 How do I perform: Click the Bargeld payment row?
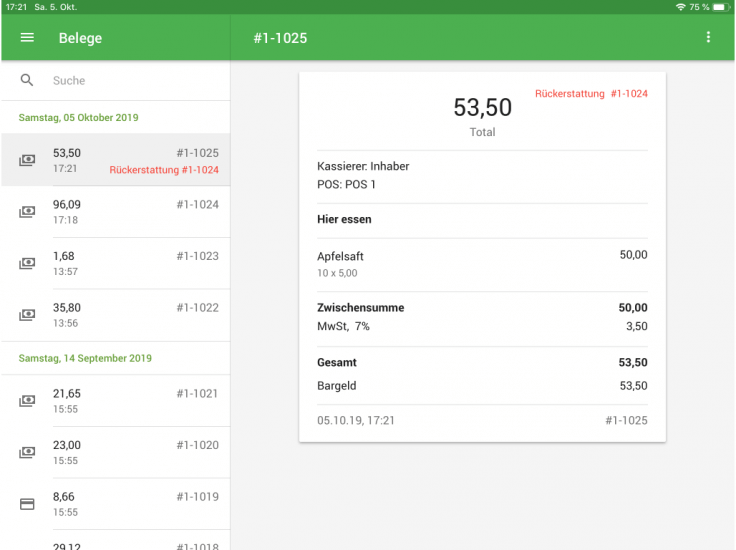483,386
